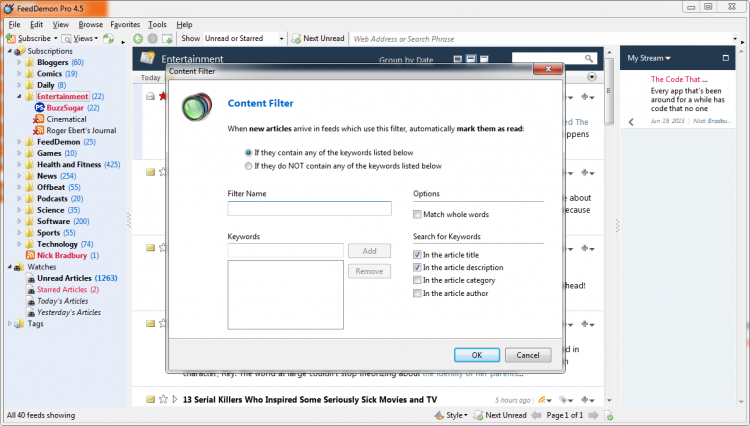The height and width of the screenshot is (426, 750).
Task: Click the green Back navigation icon
Action: point(138,39)
